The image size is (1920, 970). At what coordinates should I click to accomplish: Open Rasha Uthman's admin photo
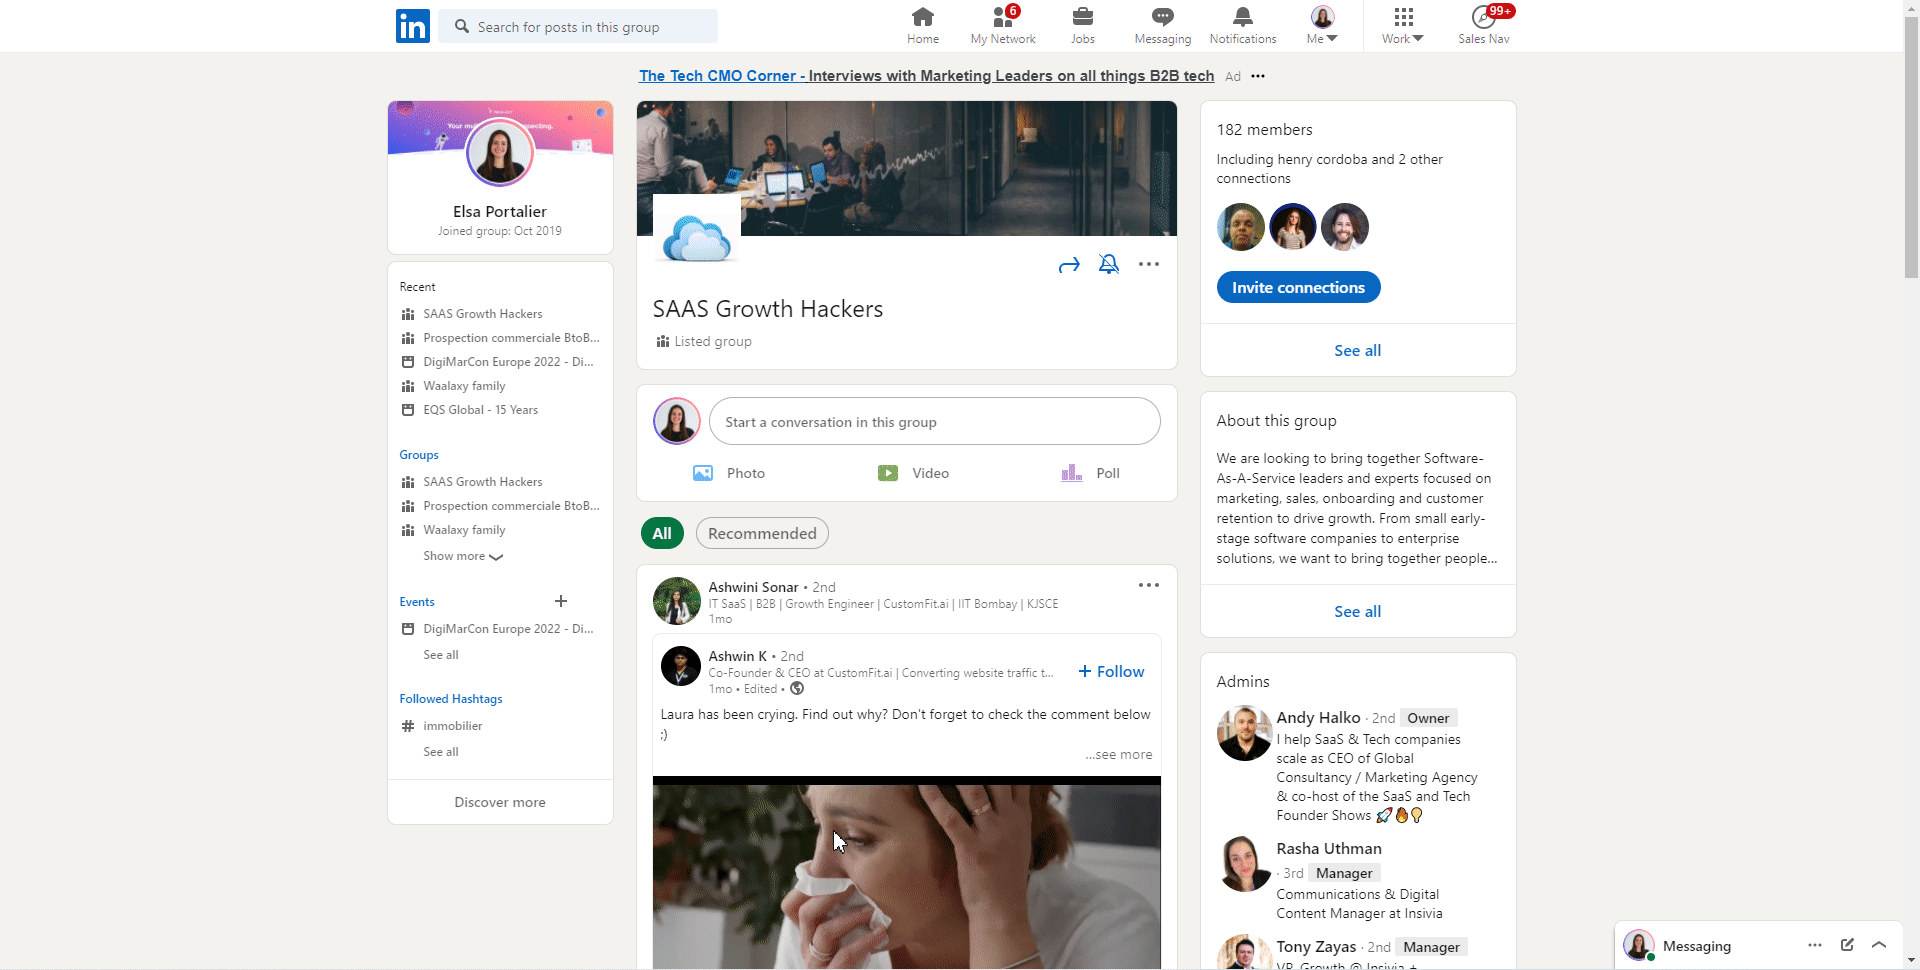[x=1244, y=864]
